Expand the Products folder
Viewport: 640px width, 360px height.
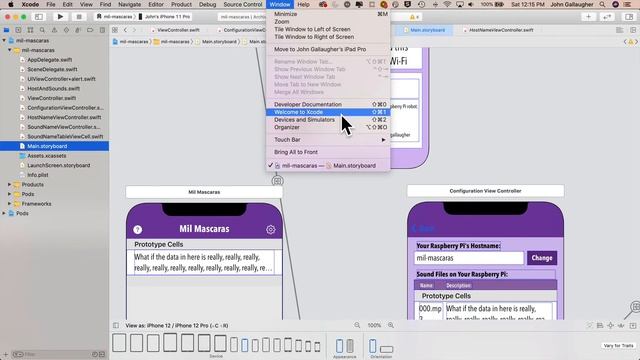pyautogui.click(x=9, y=184)
